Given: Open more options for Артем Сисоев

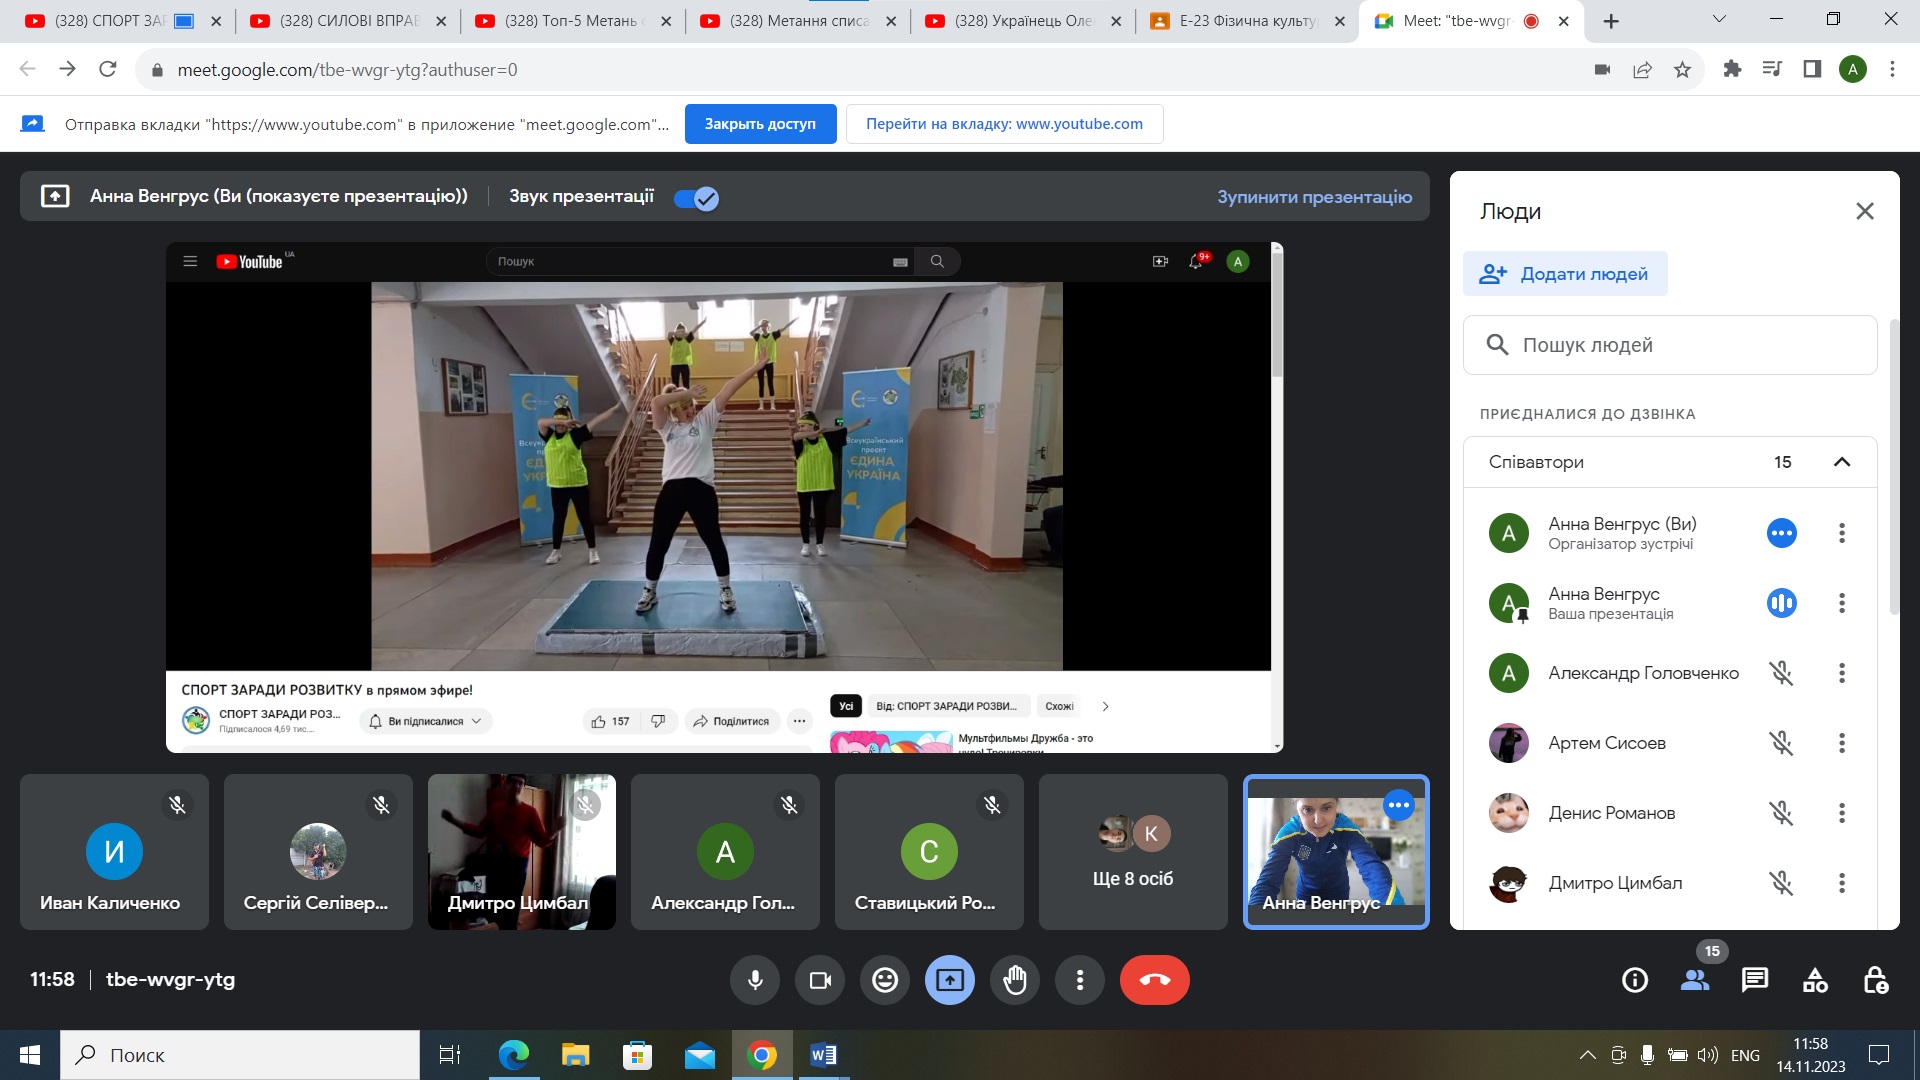Looking at the screenshot, I should 1842,743.
